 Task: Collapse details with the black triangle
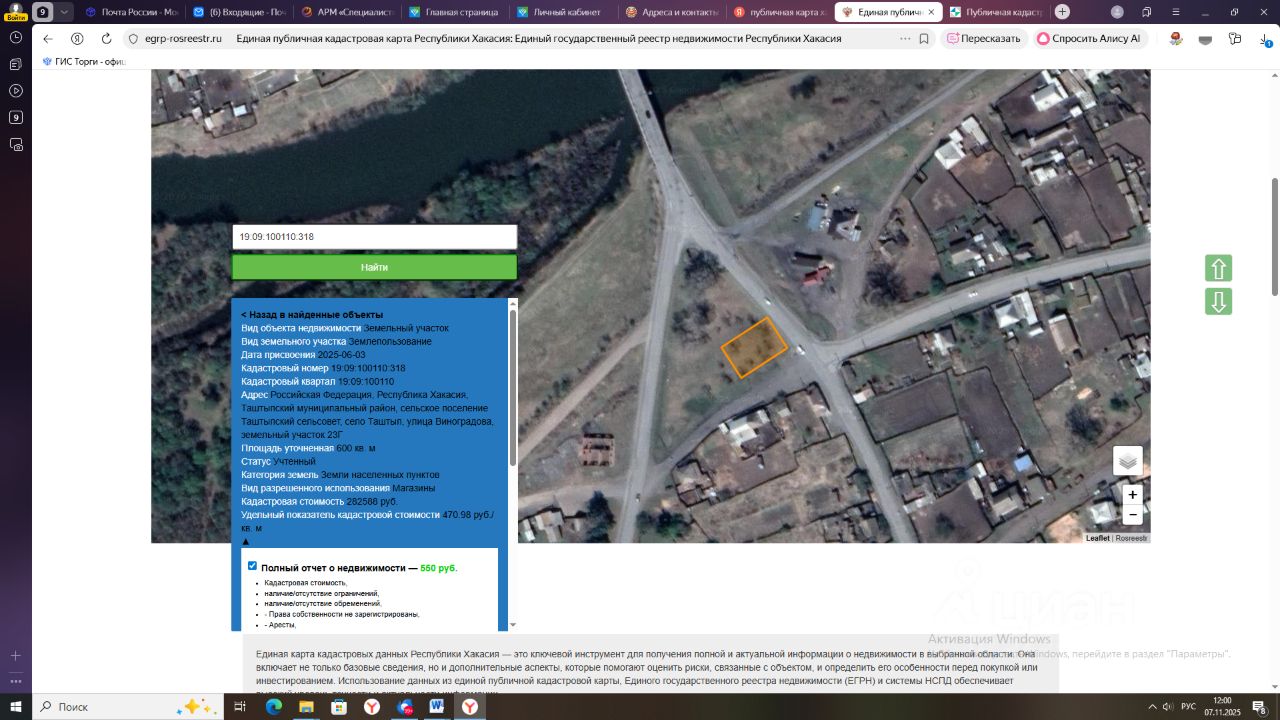click(246, 541)
